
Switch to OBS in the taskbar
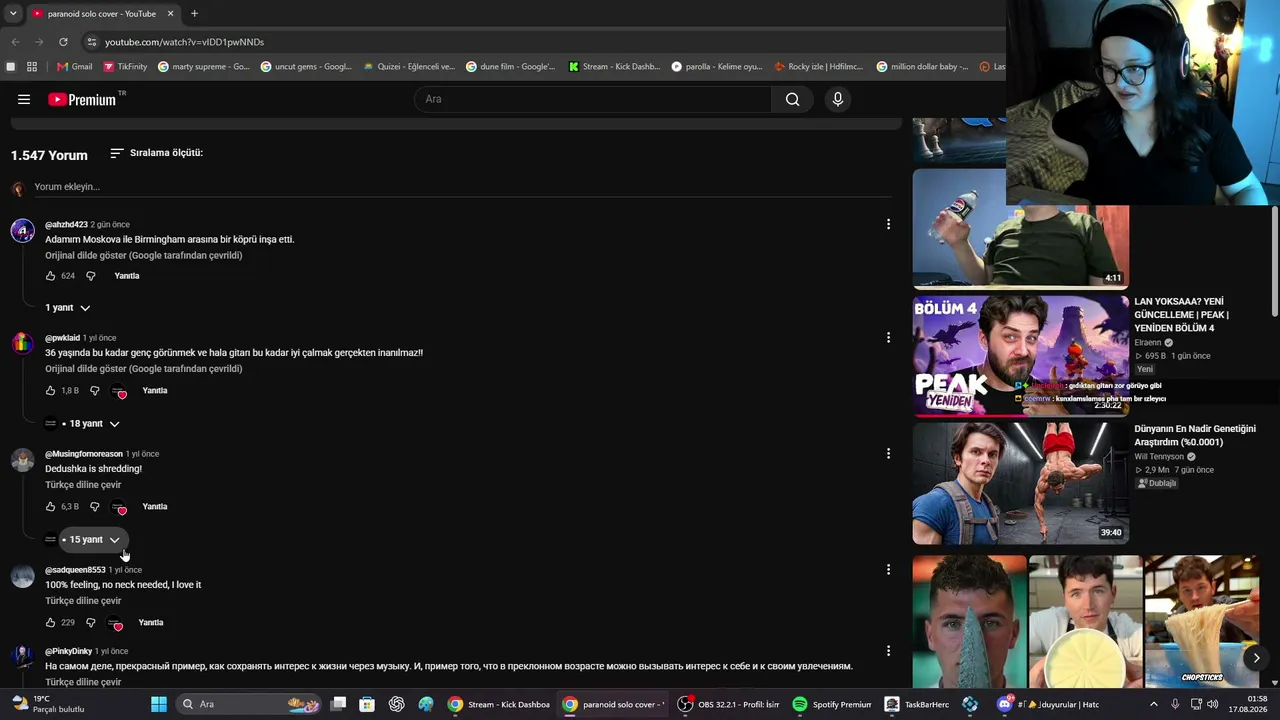coord(729,704)
